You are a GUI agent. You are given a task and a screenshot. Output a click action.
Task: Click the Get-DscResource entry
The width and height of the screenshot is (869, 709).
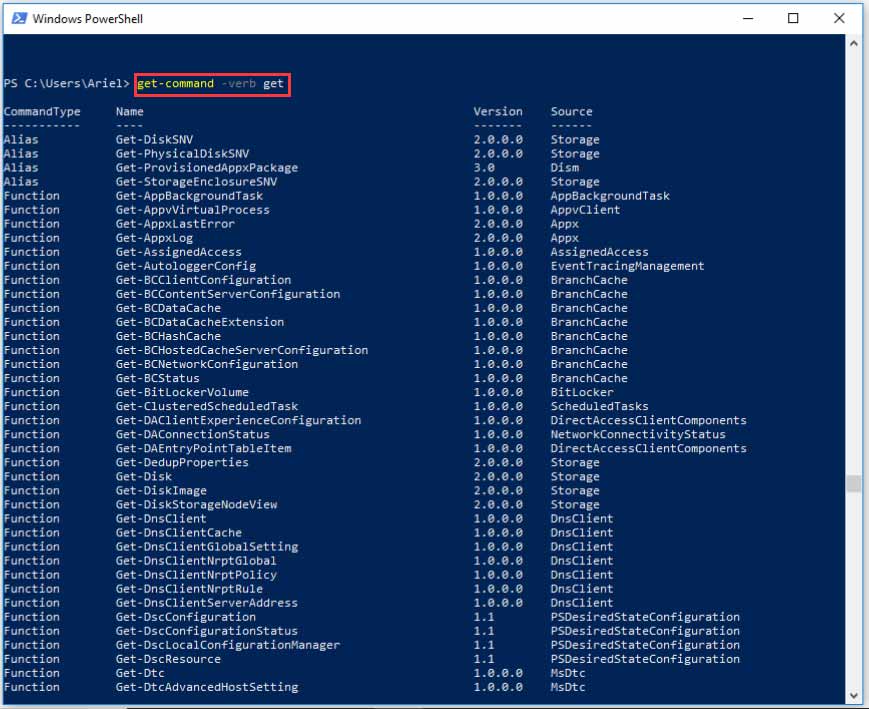point(168,659)
